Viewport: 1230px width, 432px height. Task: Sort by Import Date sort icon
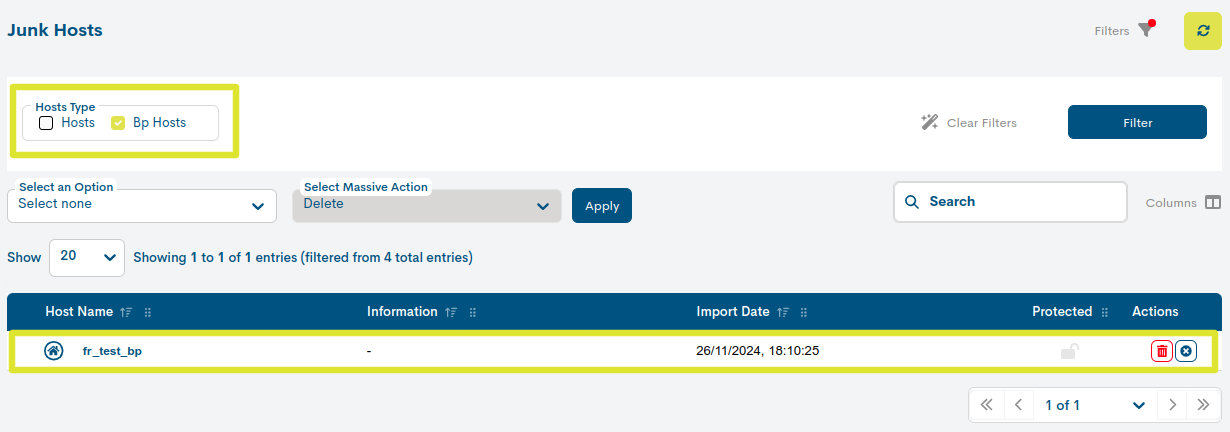[x=783, y=312]
